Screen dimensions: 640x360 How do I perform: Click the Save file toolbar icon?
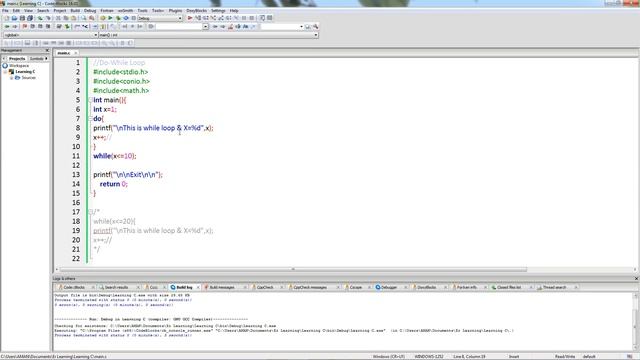22,18
